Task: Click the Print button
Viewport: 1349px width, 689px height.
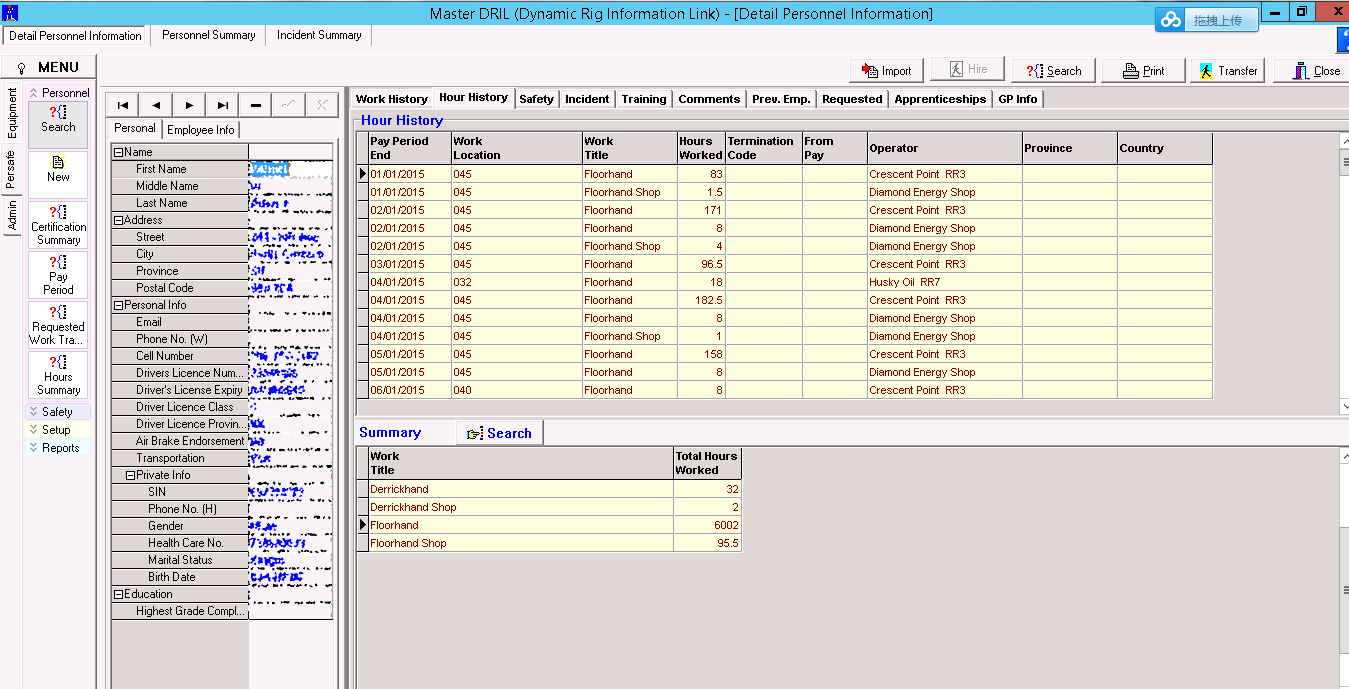Action: point(1143,70)
